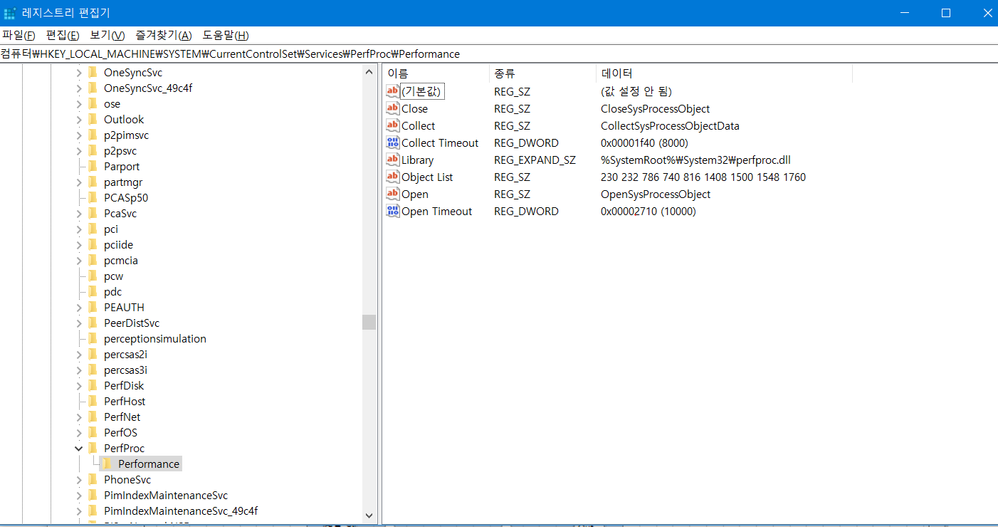Click the folder icon of the Performance key

click(107, 463)
